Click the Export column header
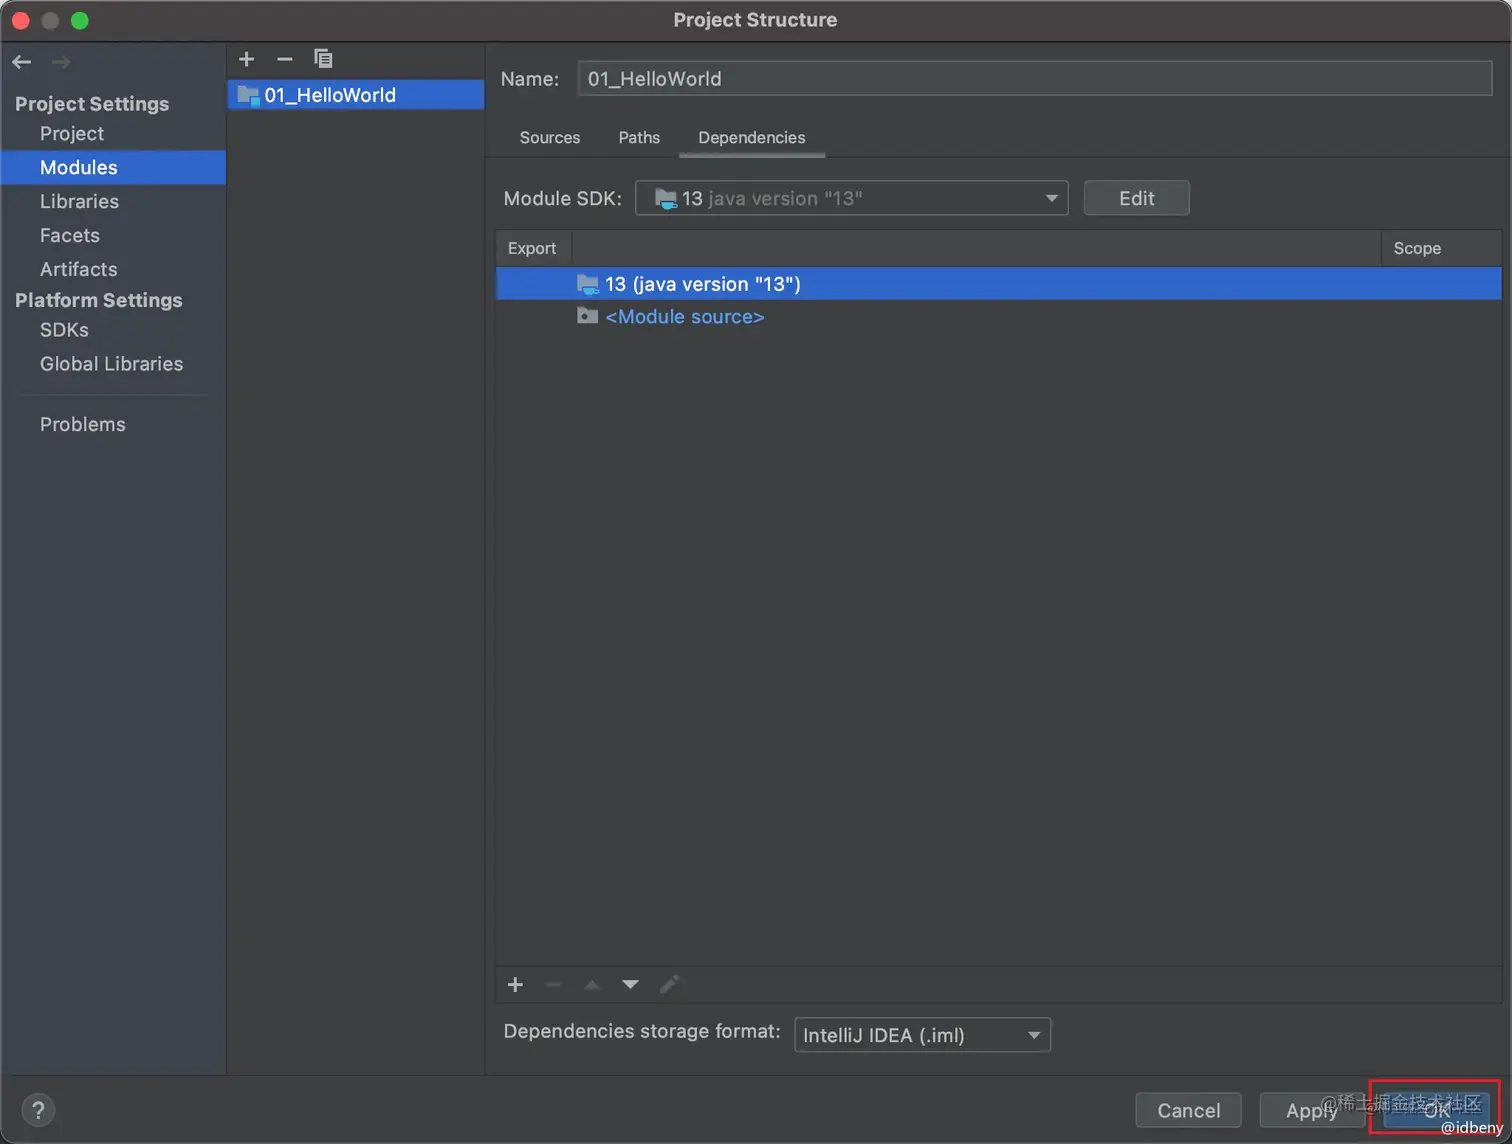The height and width of the screenshot is (1144, 1512). click(x=532, y=248)
